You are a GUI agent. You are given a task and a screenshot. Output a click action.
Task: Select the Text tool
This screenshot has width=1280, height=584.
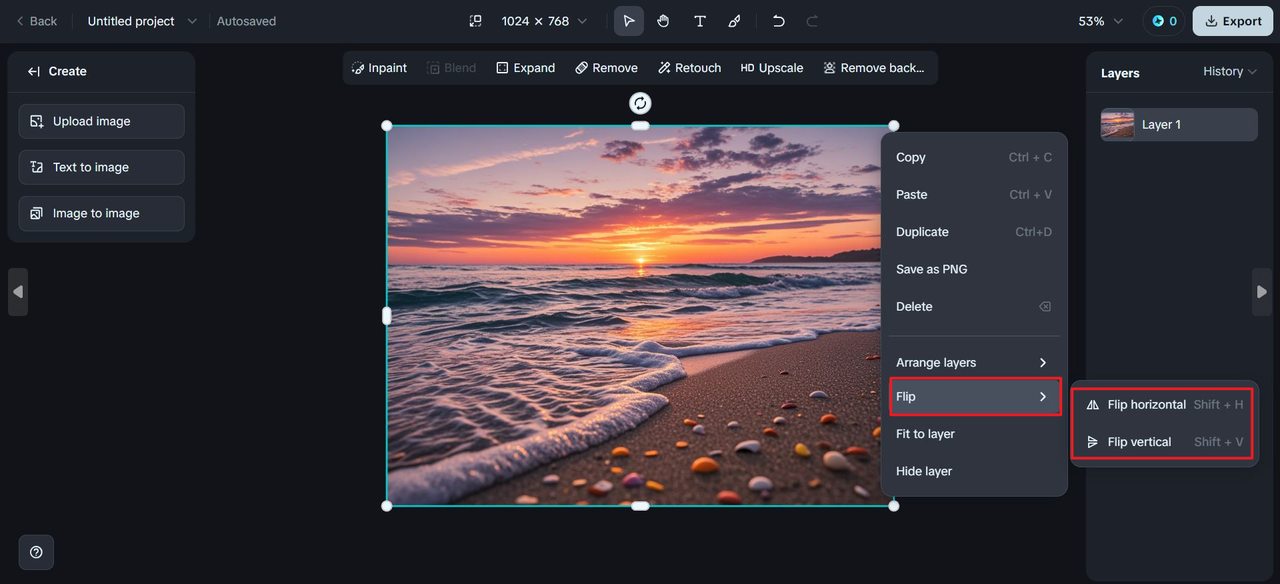point(699,21)
